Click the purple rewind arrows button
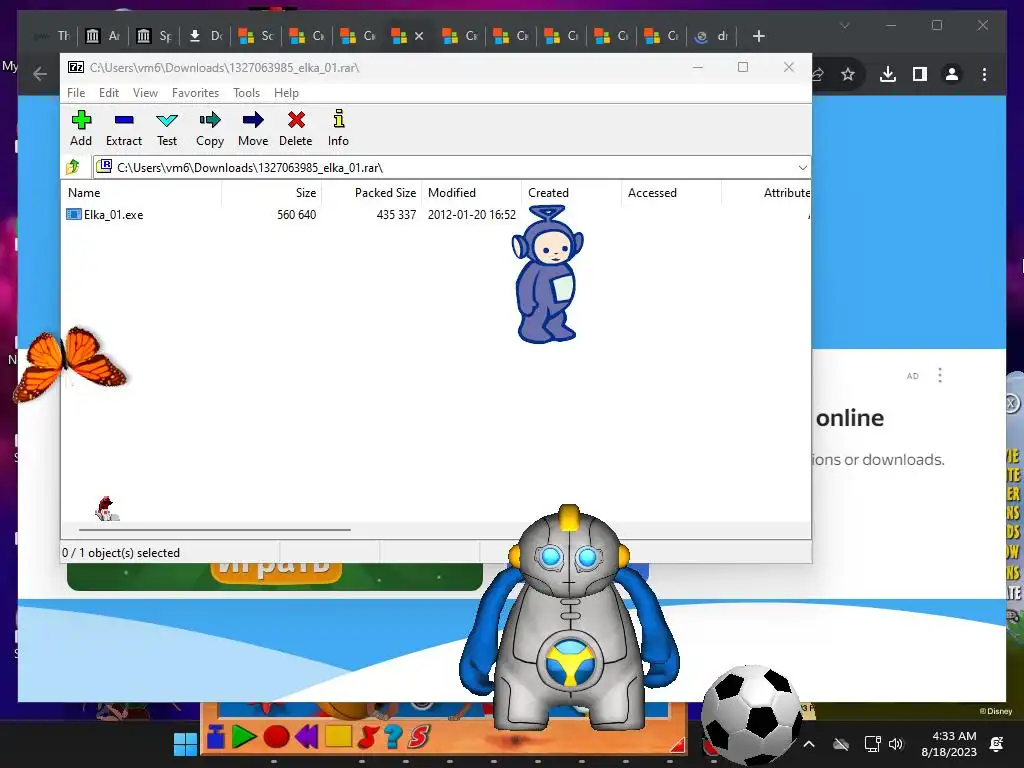Screen dimensions: 1024x768 (306, 737)
